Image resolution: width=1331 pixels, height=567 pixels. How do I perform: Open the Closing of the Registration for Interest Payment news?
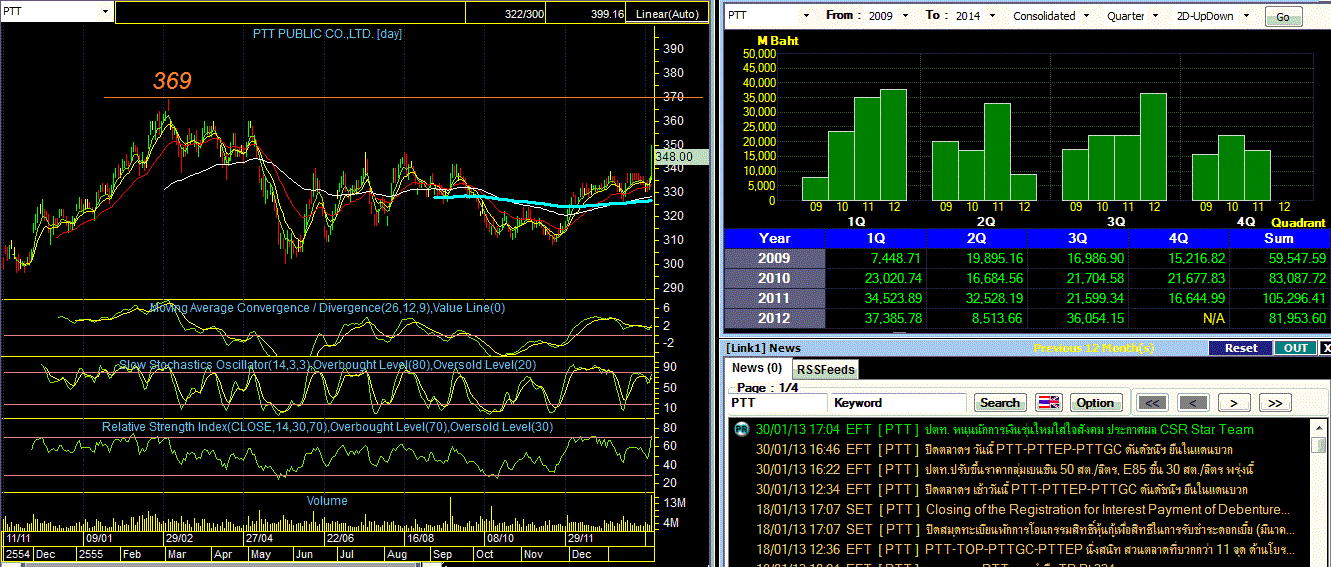coord(1108,509)
